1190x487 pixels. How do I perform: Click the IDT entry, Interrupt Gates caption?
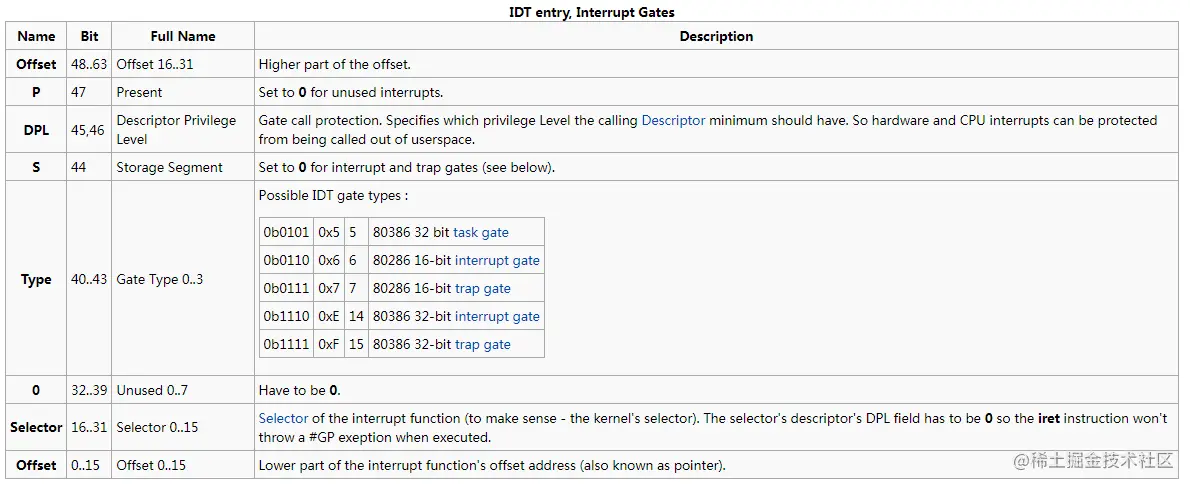(592, 12)
